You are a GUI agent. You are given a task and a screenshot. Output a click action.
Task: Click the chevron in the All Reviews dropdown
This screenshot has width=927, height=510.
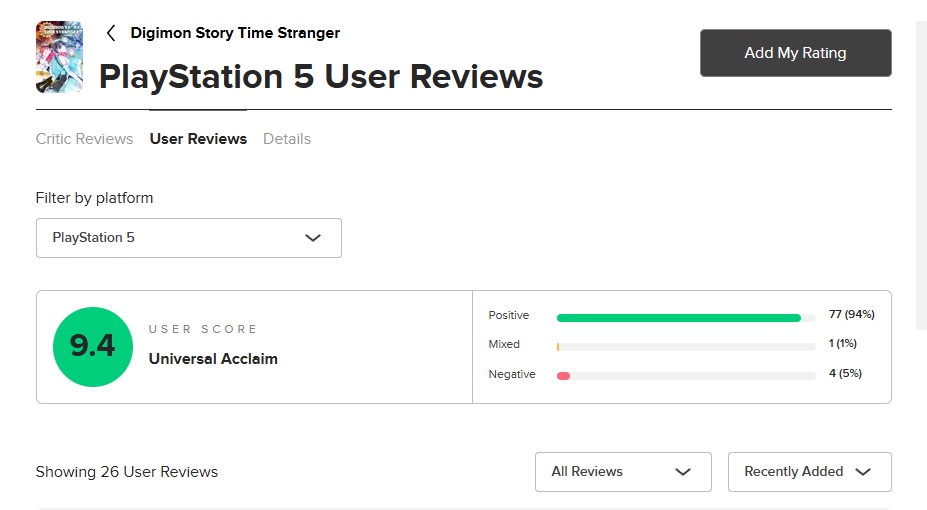684,472
